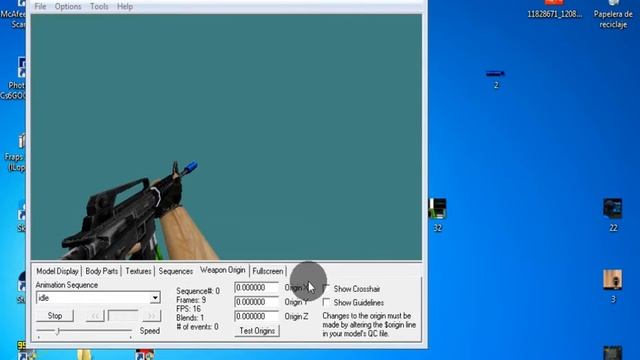The width and height of the screenshot is (640, 360).
Task: Open the File menu
Action: pyautogui.click(x=40, y=7)
